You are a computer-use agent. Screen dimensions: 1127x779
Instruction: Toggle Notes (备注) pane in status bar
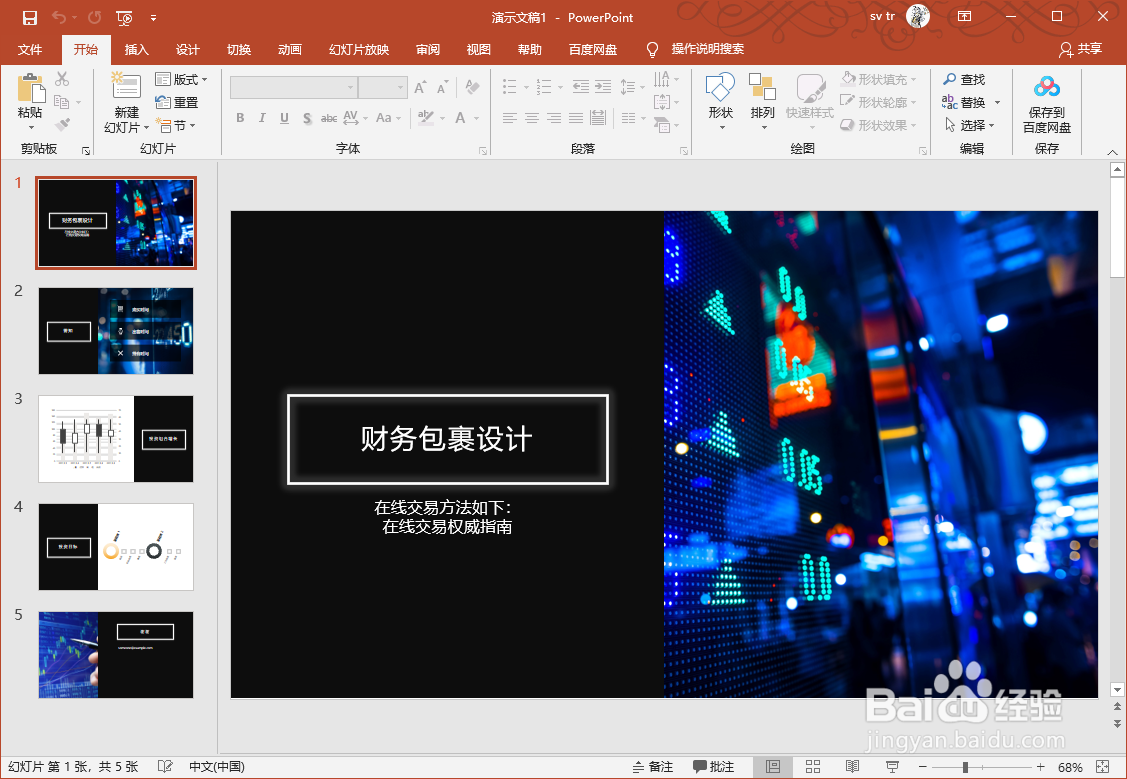pyautogui.click(x=653, y=767)
